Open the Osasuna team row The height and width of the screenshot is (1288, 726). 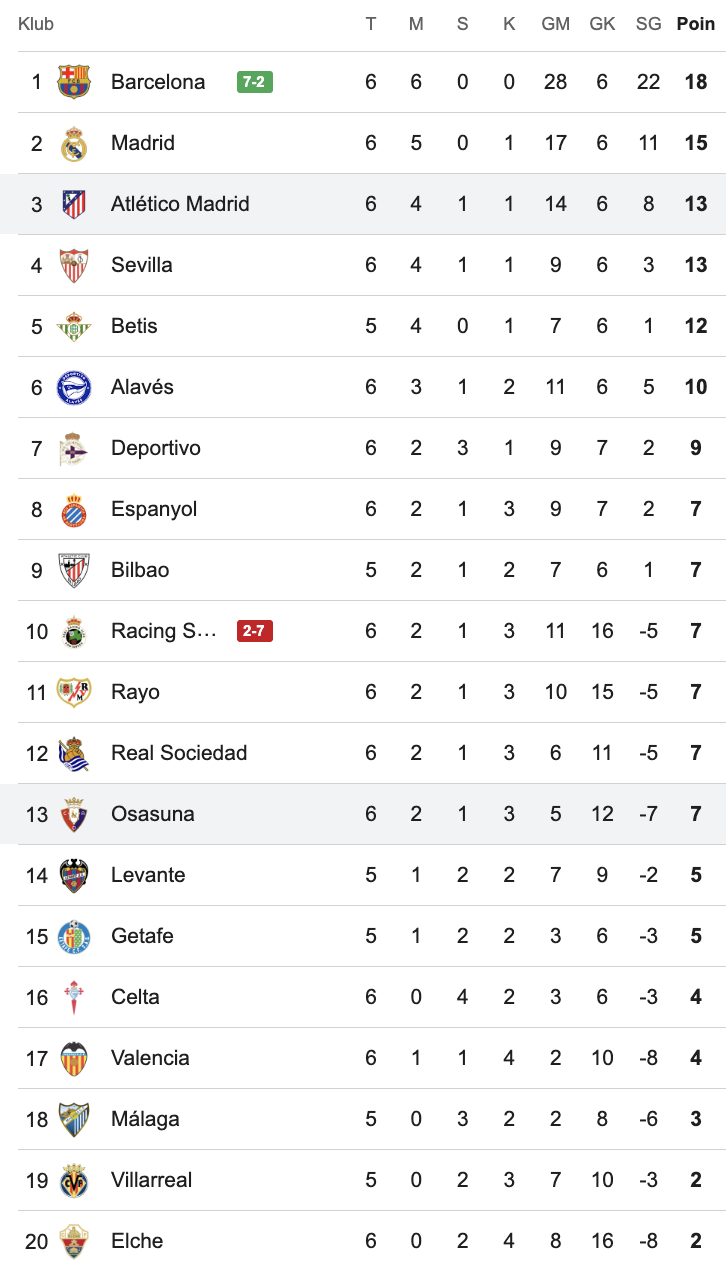[363, 814]
